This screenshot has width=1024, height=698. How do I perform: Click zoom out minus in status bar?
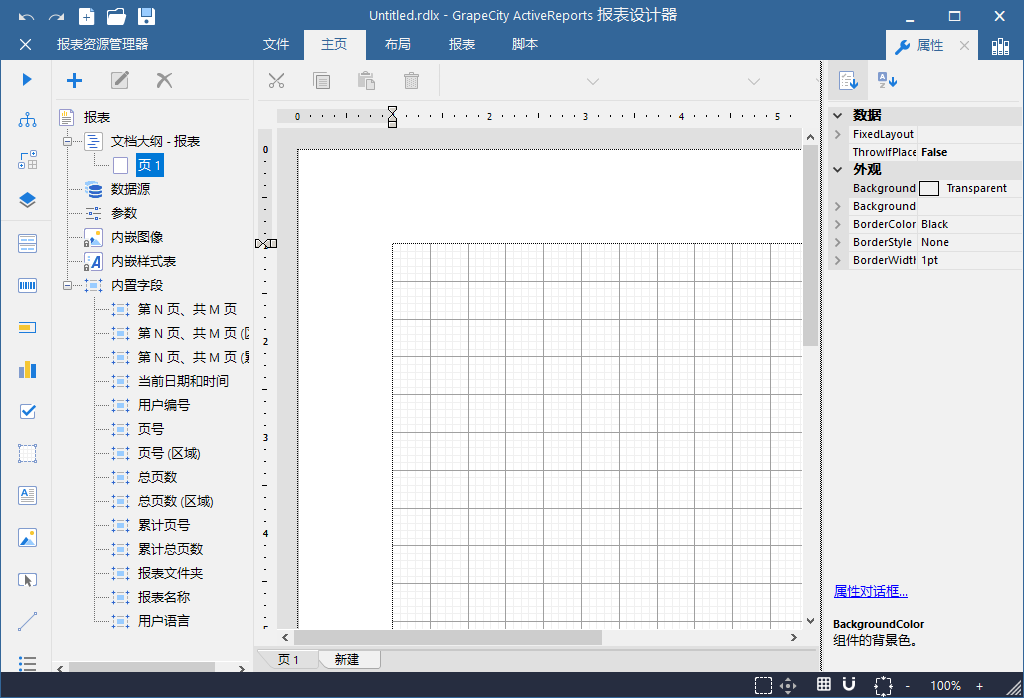click(x=908, y=686)
